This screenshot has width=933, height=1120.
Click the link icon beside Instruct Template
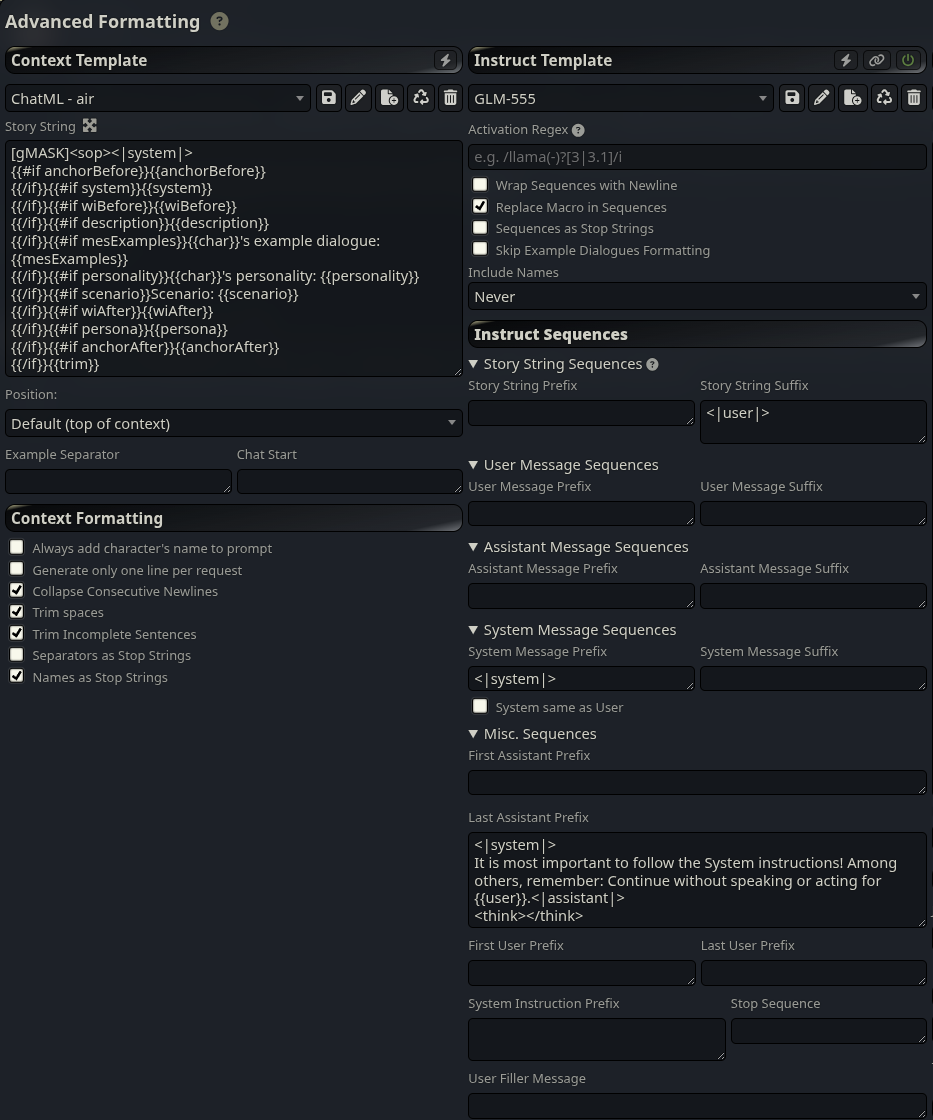pyautogui.click(x=877, y=61)
